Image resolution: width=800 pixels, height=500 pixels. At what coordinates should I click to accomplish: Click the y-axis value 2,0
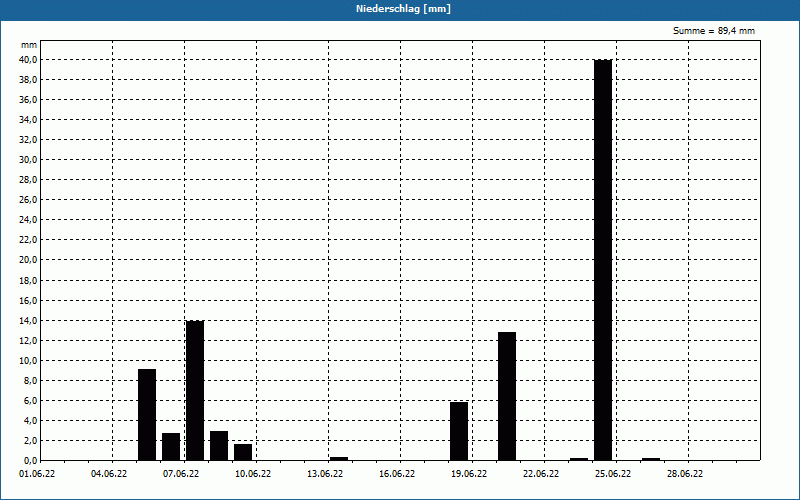31,441
